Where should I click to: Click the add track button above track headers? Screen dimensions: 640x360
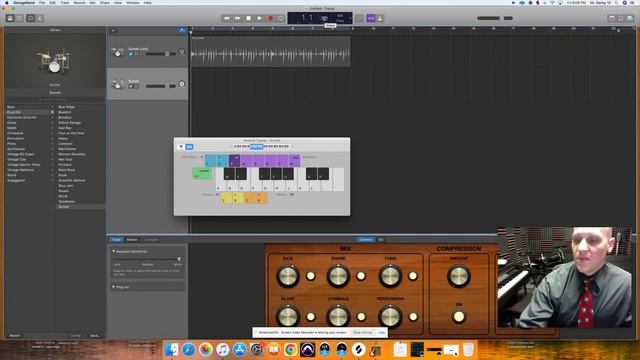tap(113, 31)
